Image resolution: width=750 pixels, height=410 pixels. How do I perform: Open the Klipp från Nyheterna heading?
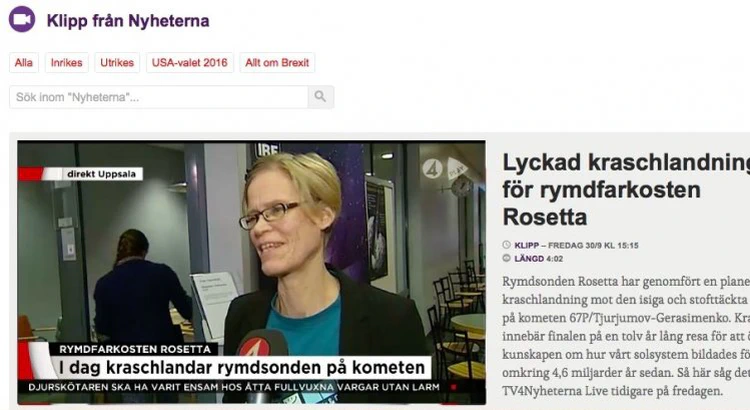(x=128, y=21)
